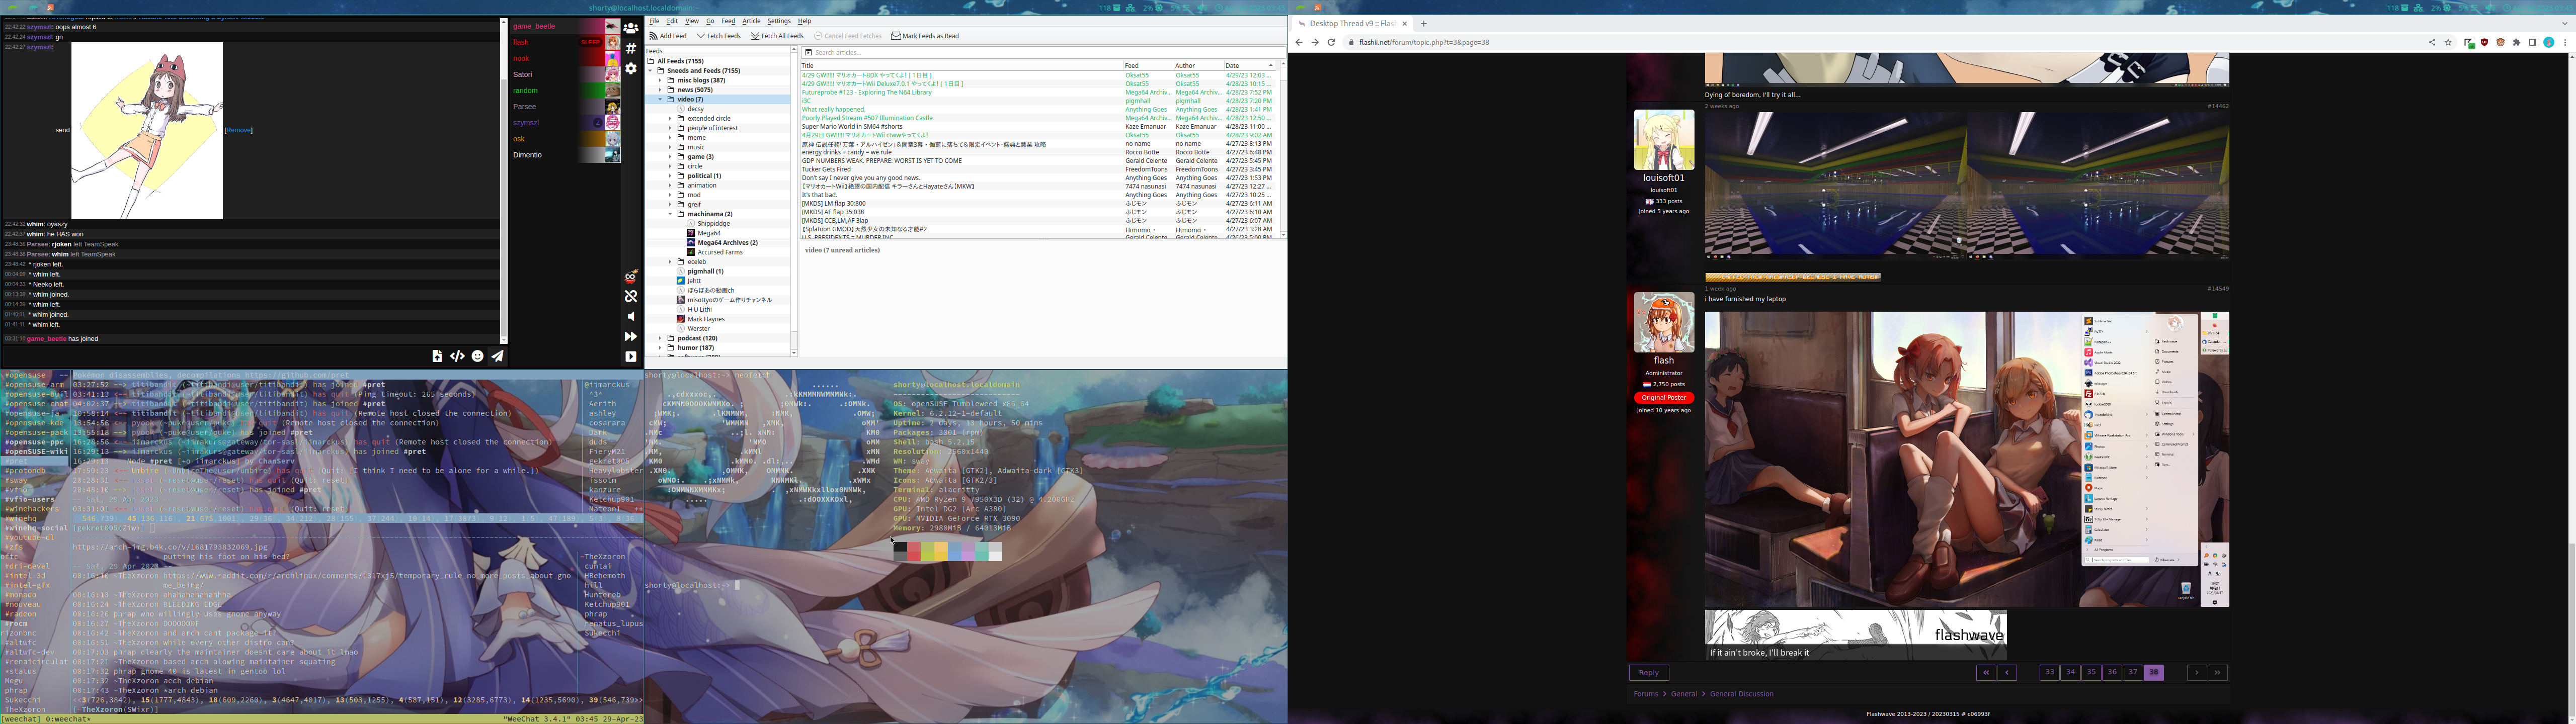This screenshot has height=724, width=2576.
Task: Open the code markup icon in chat input
Action: click(x=457, y=356)
